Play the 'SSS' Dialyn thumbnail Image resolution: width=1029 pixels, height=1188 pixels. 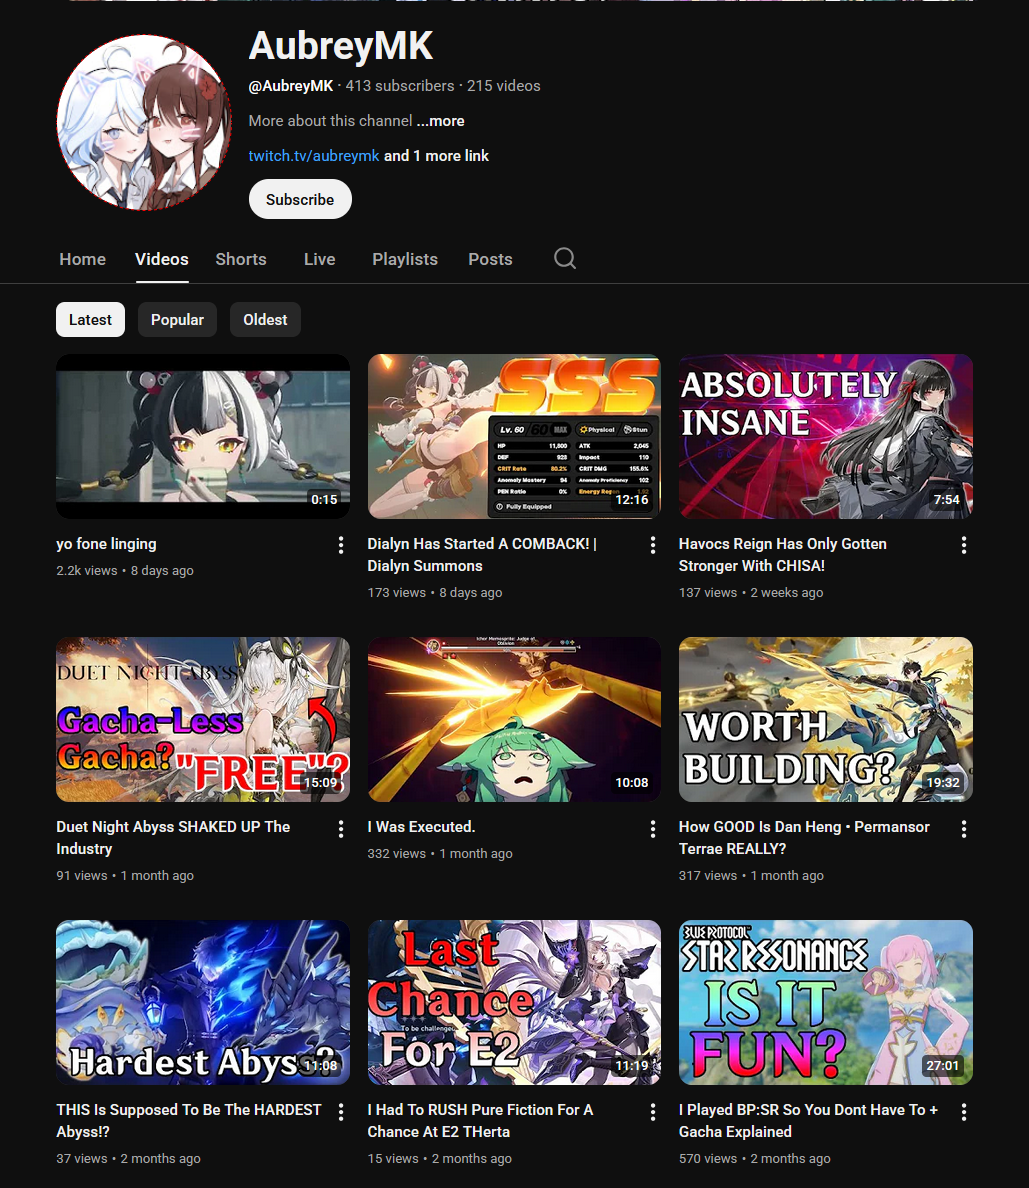tap(514, 436)
